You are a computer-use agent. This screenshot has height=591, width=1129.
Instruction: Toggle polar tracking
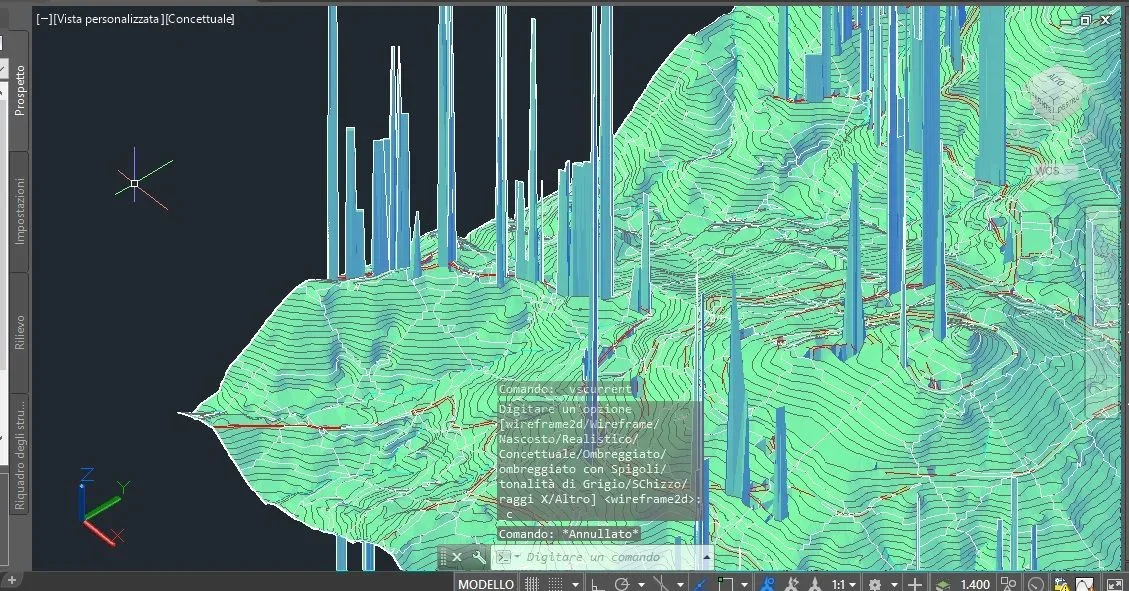click(622, 584)
